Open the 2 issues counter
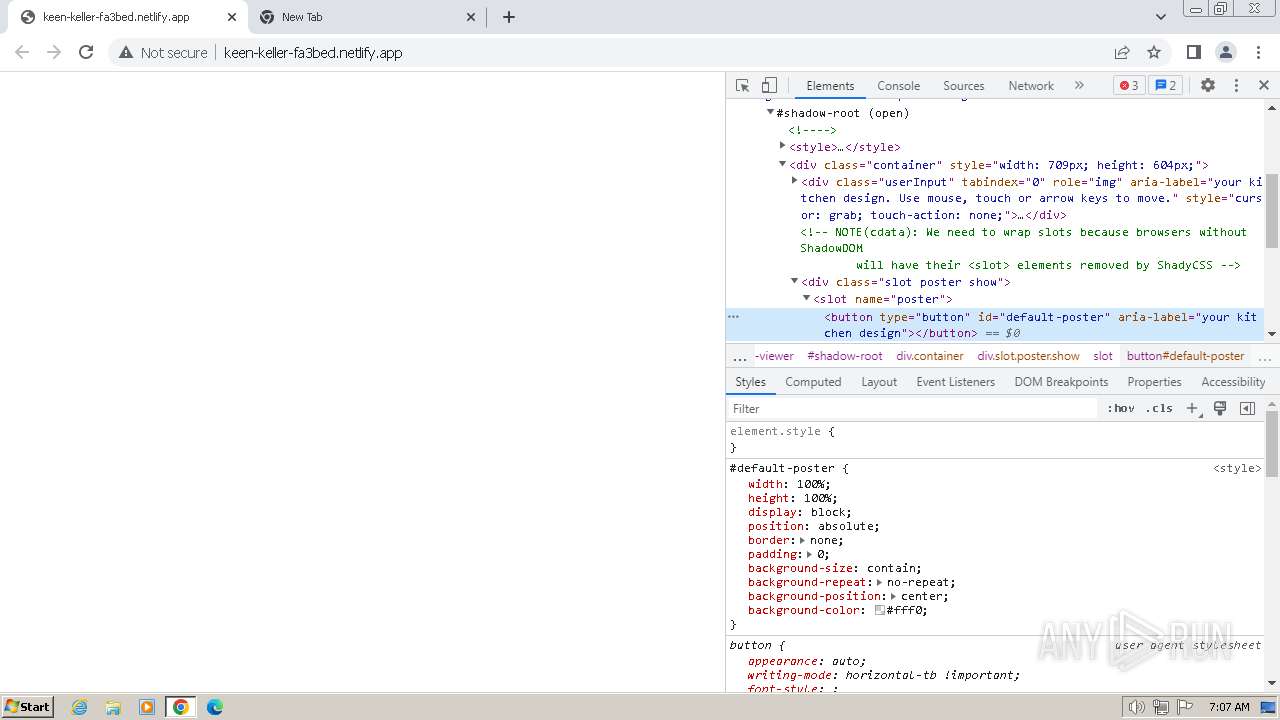The width and height of the screenshot is (1280, 720). coord(1166,86)
